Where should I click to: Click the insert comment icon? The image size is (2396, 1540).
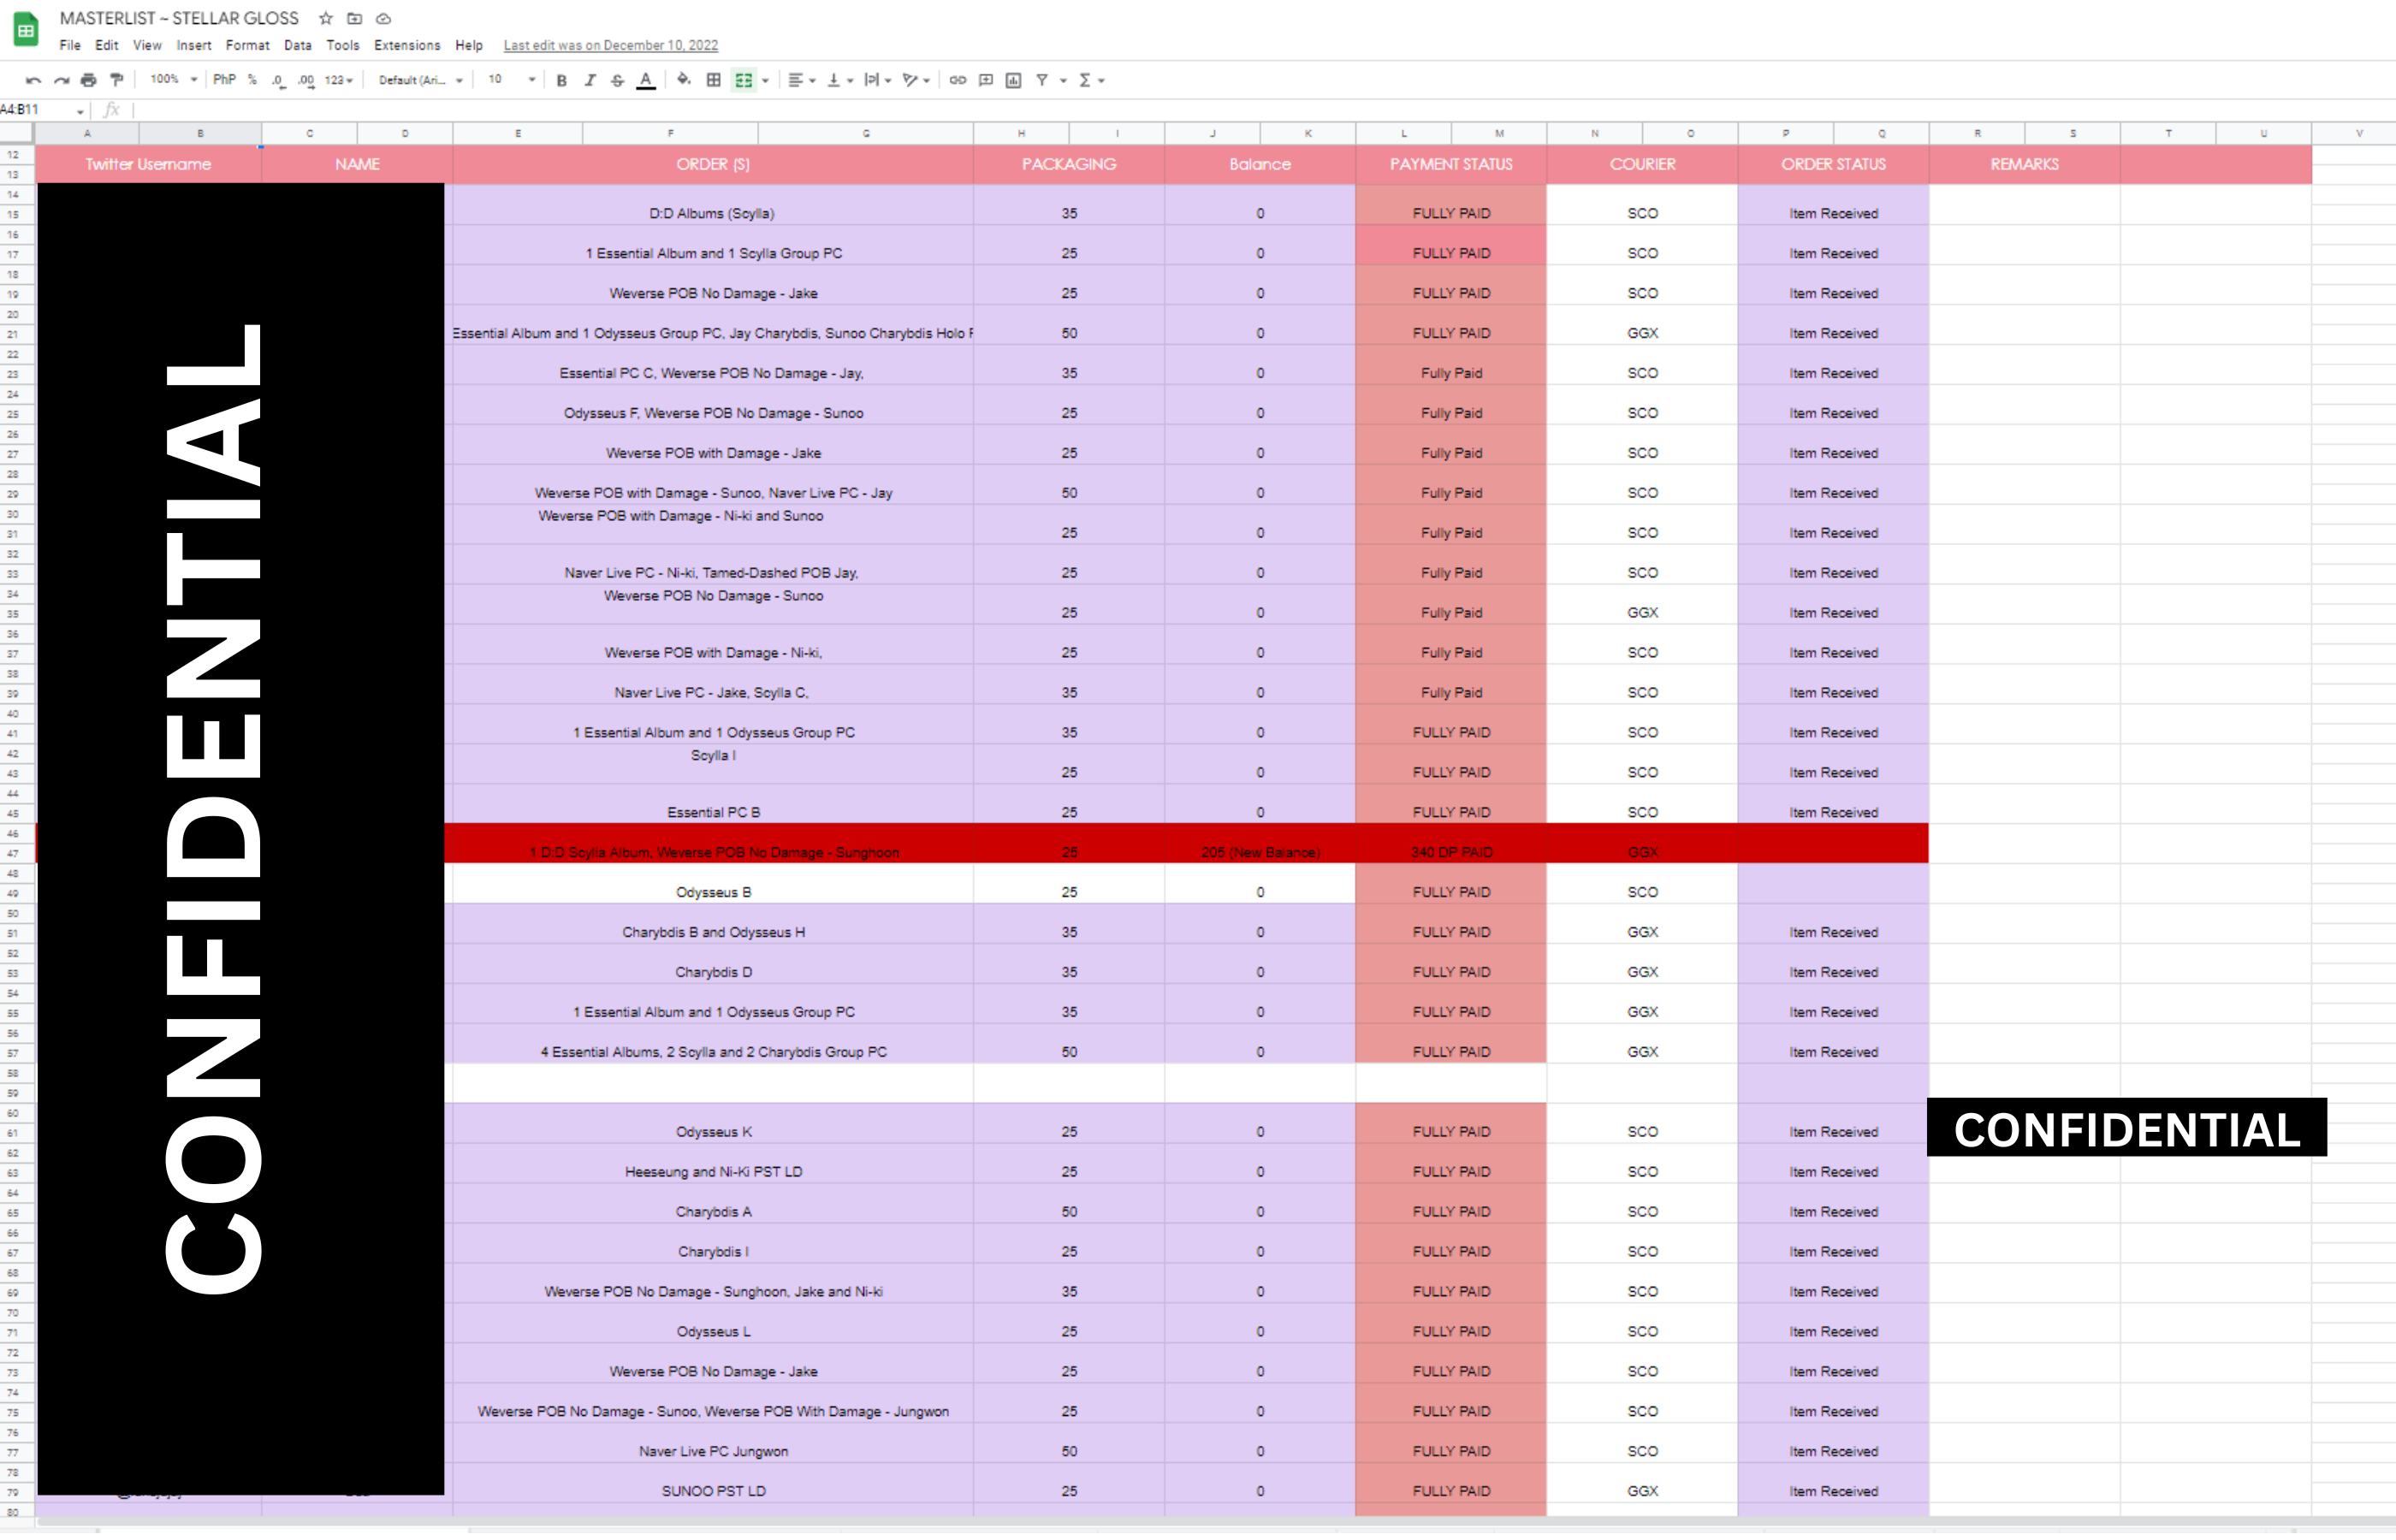pyautogui.click(x=985, y=80)
